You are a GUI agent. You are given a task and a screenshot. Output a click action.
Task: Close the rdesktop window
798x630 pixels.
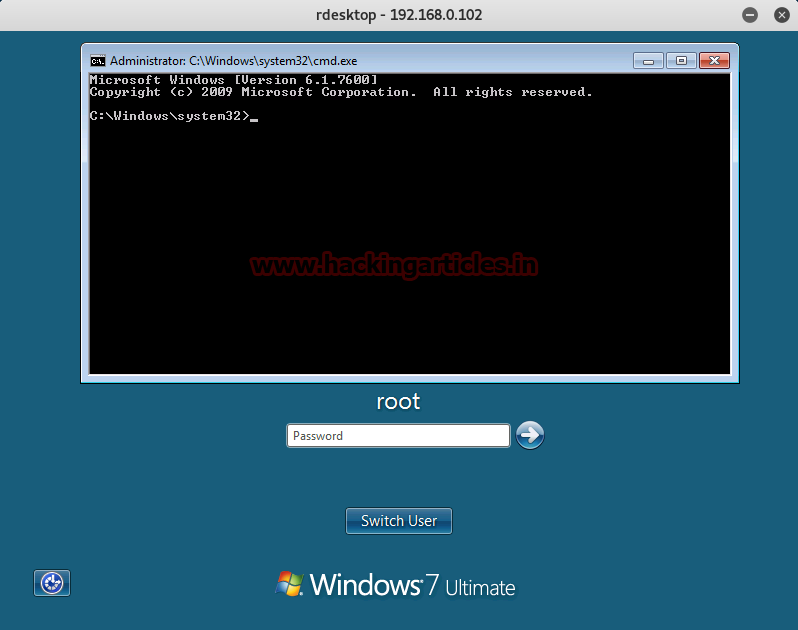(x=782, y=15)
